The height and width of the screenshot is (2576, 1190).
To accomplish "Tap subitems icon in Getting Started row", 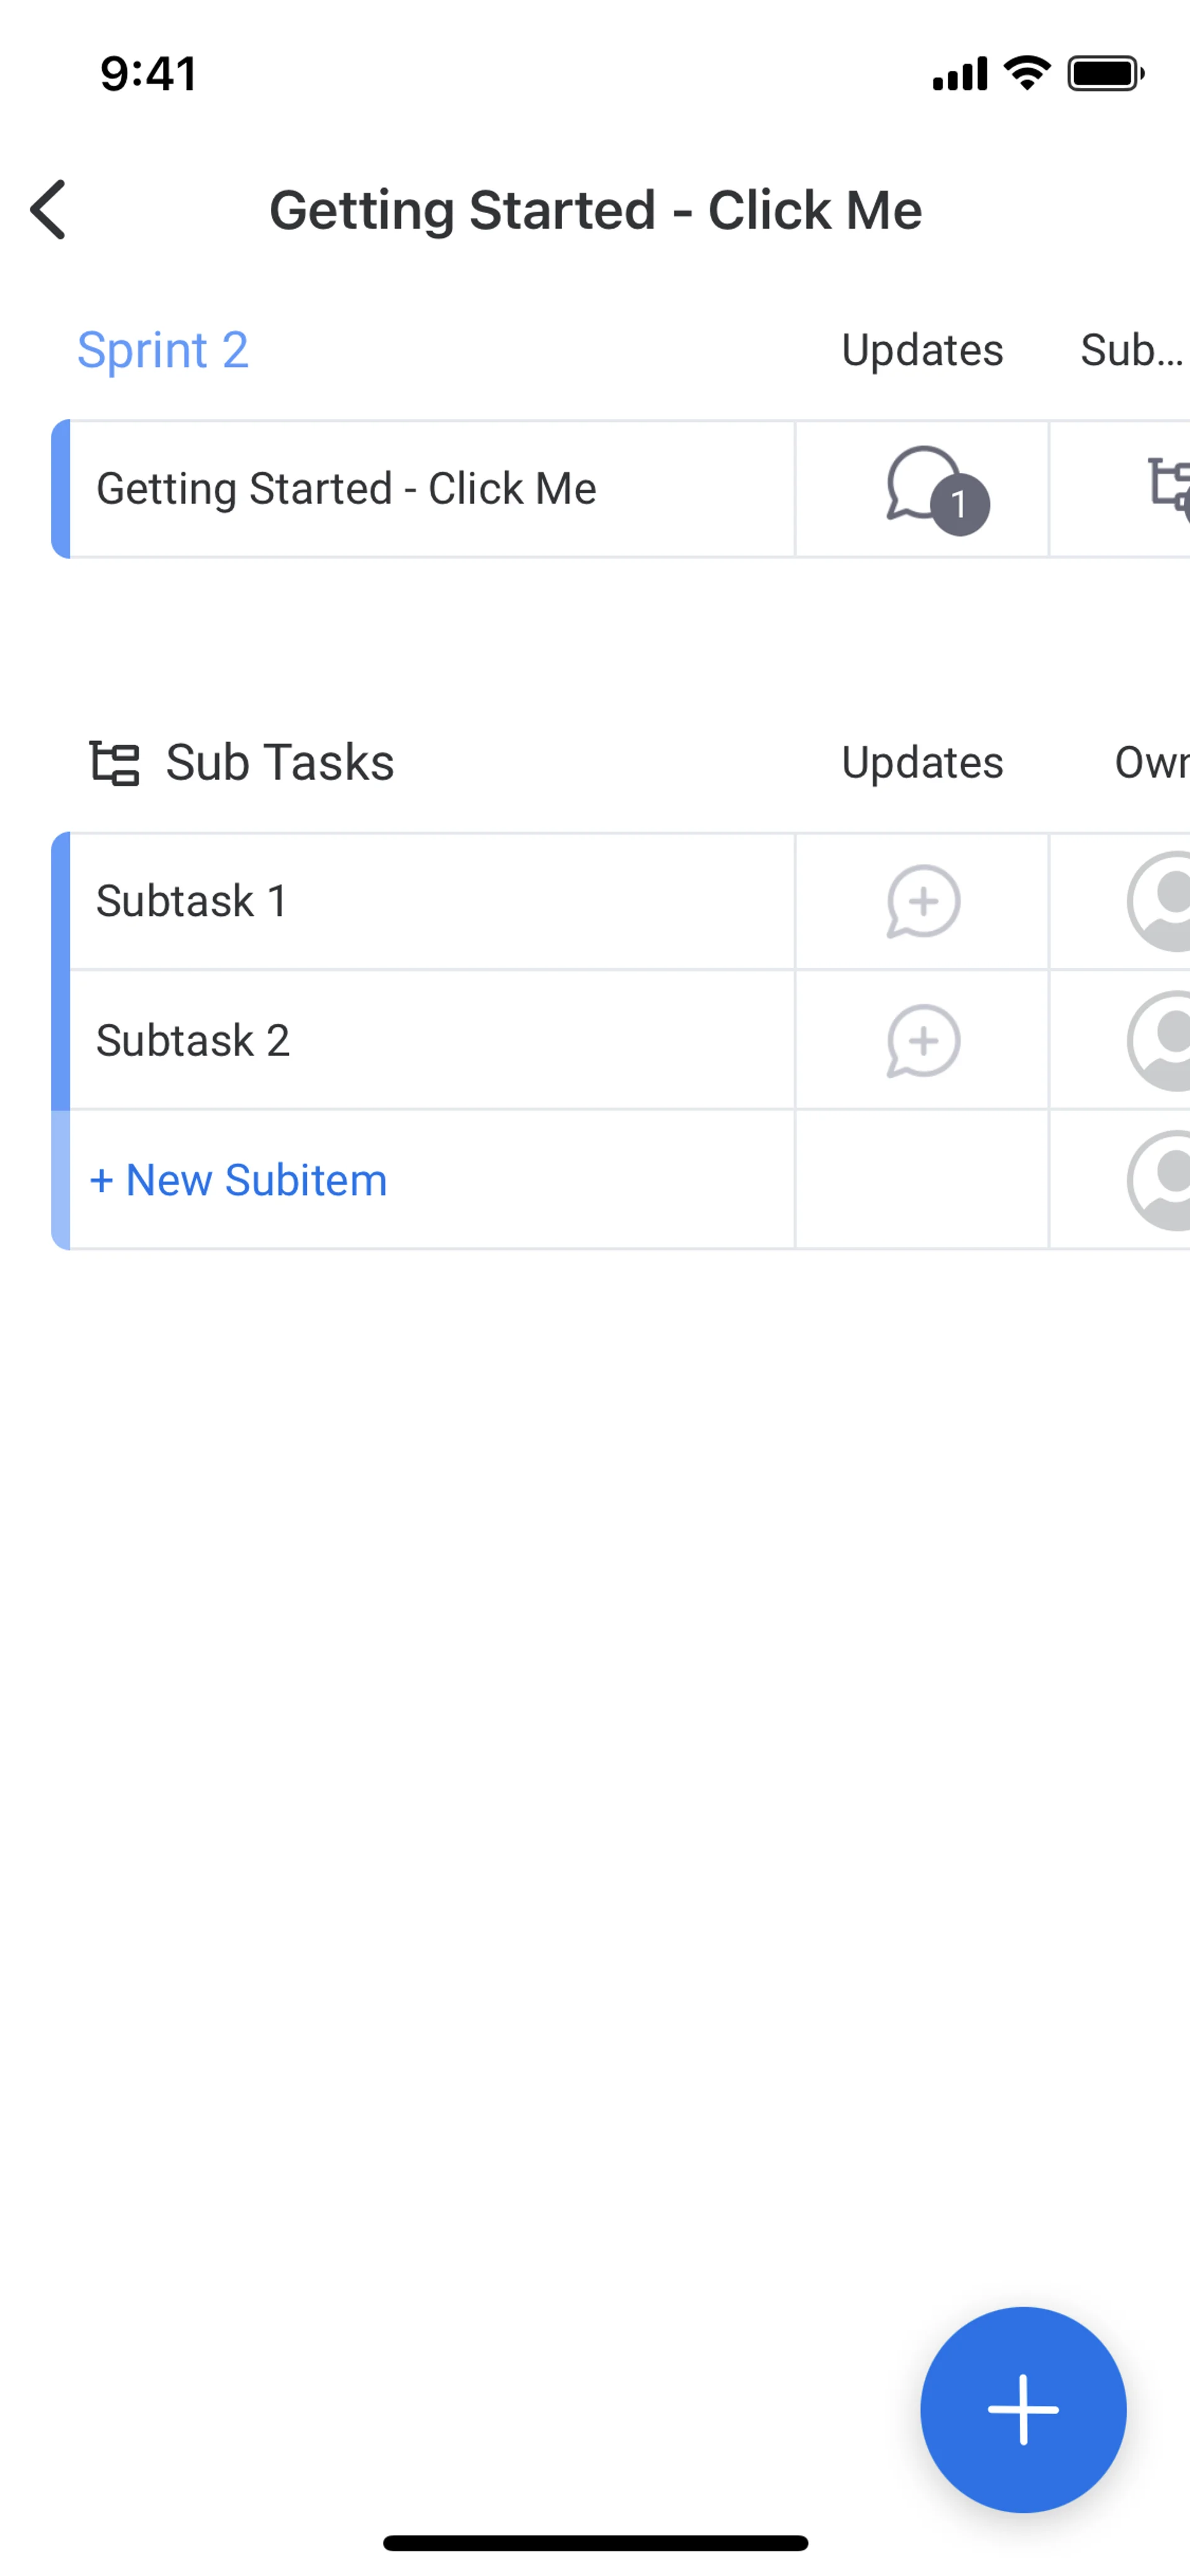I will point(1168,488).
